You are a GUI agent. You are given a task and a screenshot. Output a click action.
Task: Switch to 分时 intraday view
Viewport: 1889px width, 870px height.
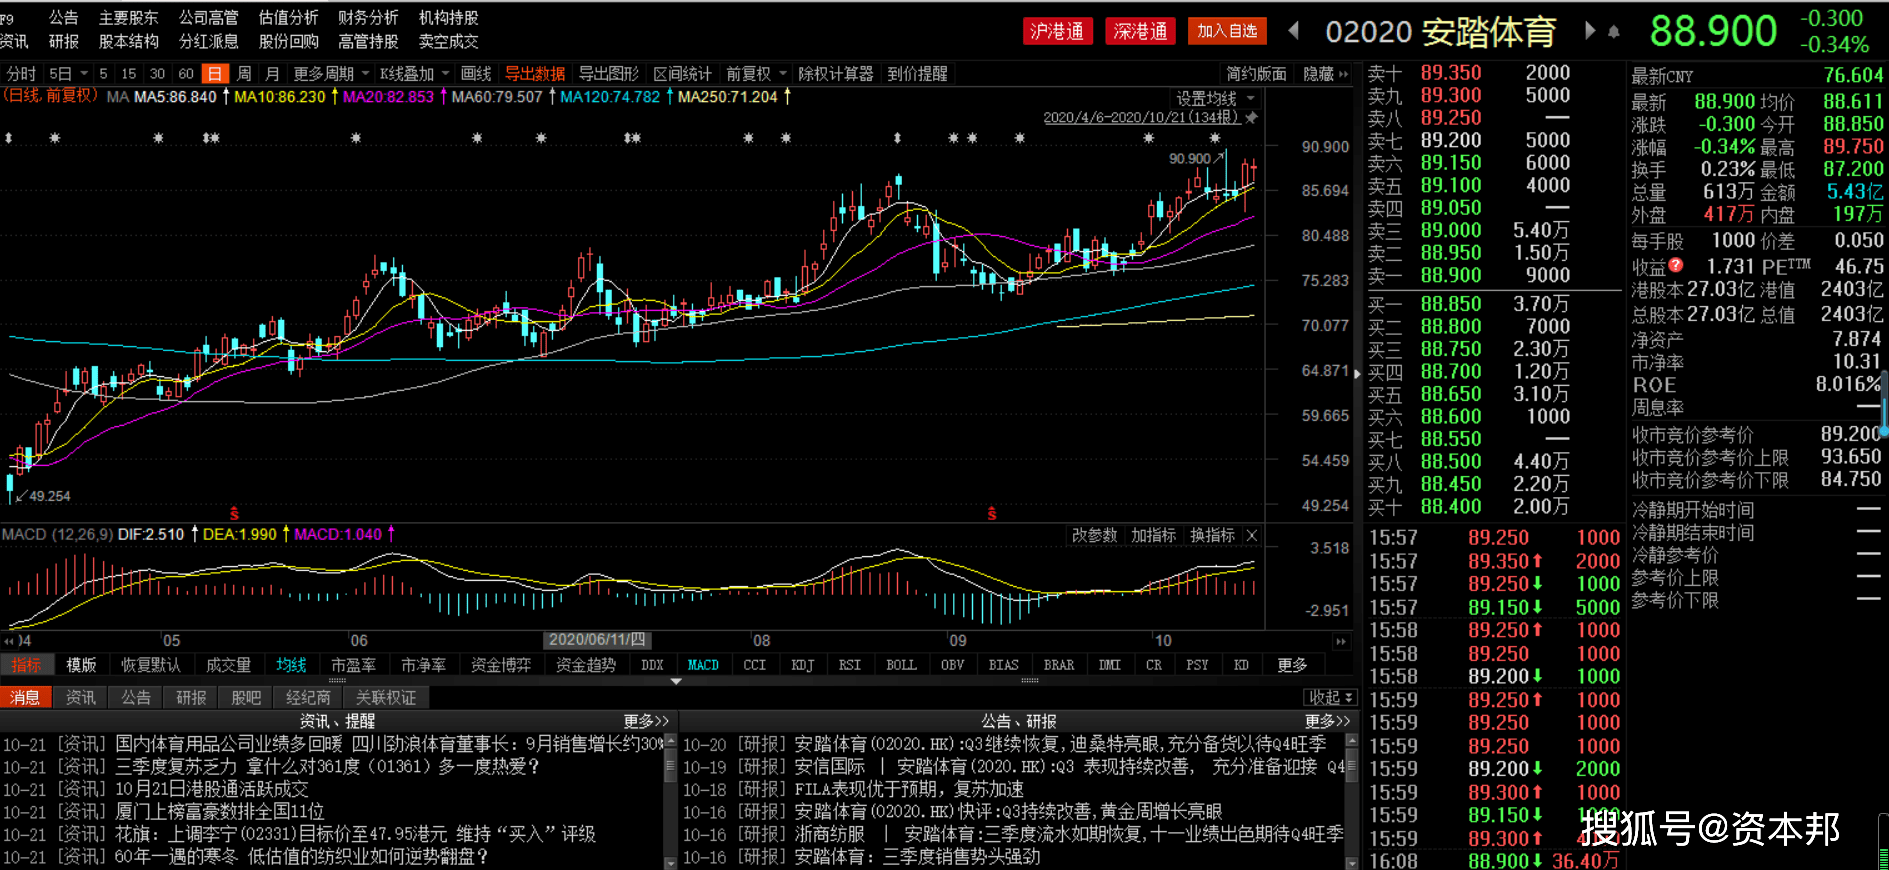(x=21, y=74)
